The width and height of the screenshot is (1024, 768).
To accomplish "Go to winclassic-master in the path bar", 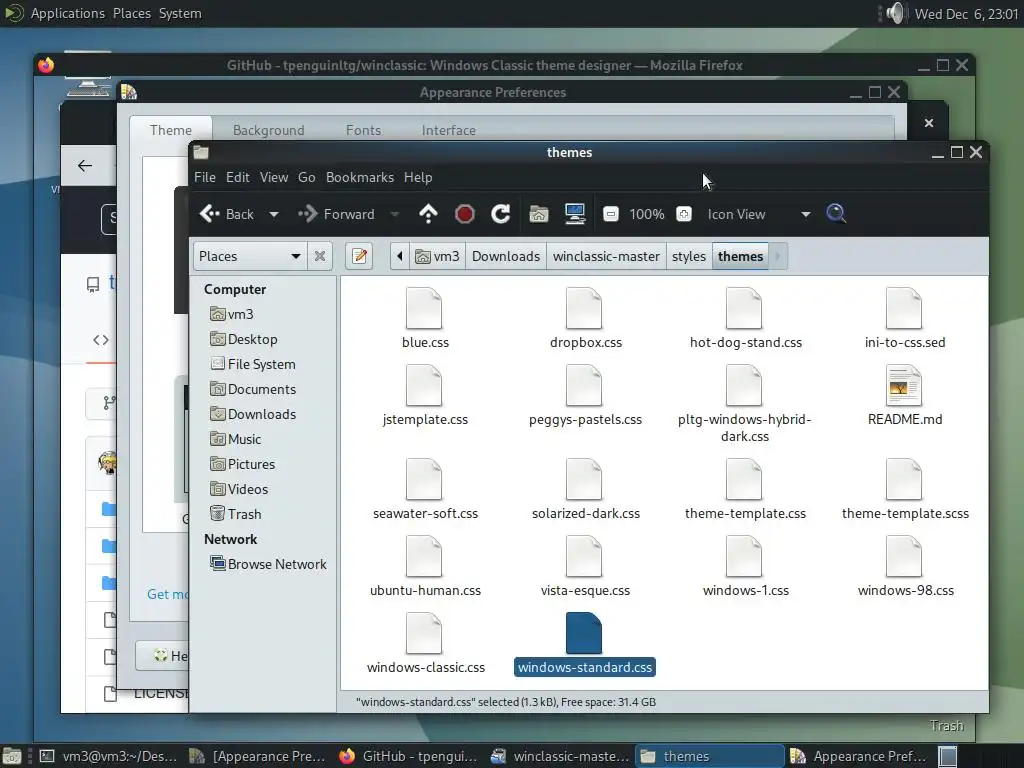I will click(606, 256).
